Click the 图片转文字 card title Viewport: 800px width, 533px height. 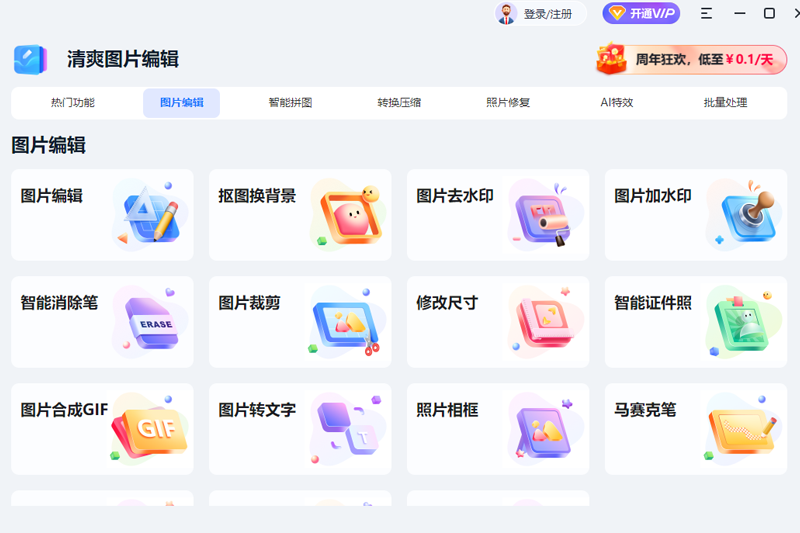pyautogui.click(x=257, y=410)
